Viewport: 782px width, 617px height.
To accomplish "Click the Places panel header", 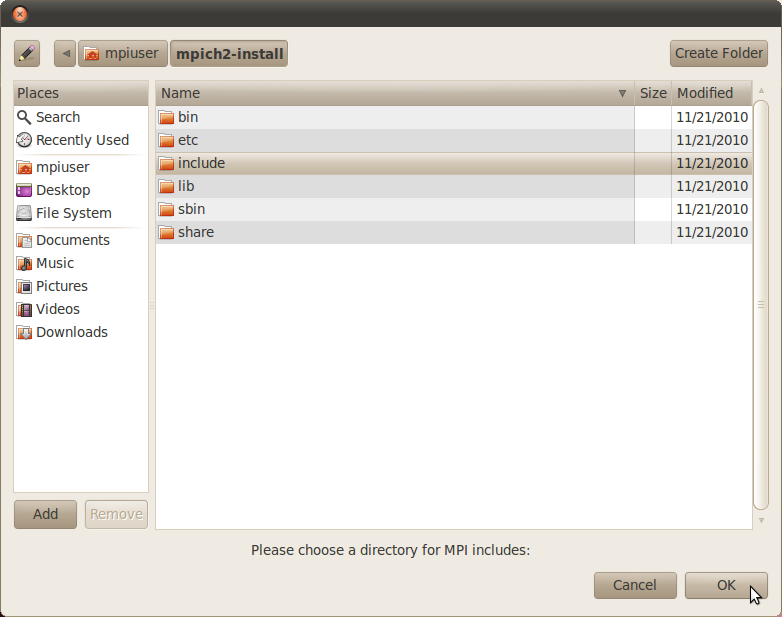I will 81,93.
